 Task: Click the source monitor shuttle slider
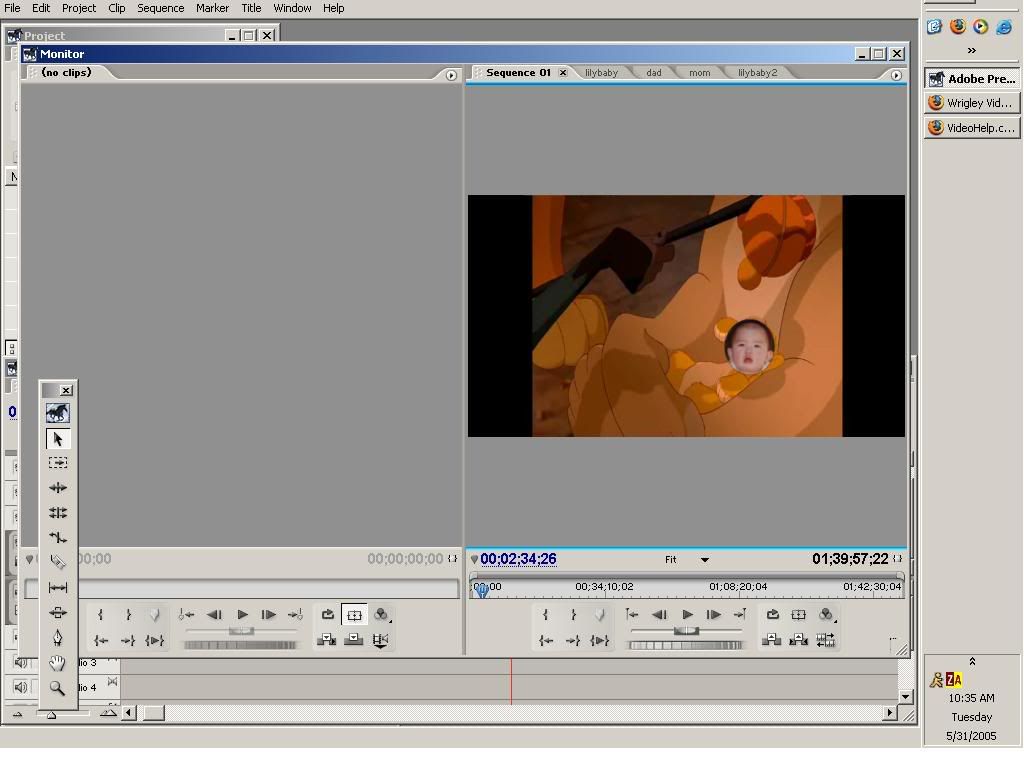pos(241,631)
